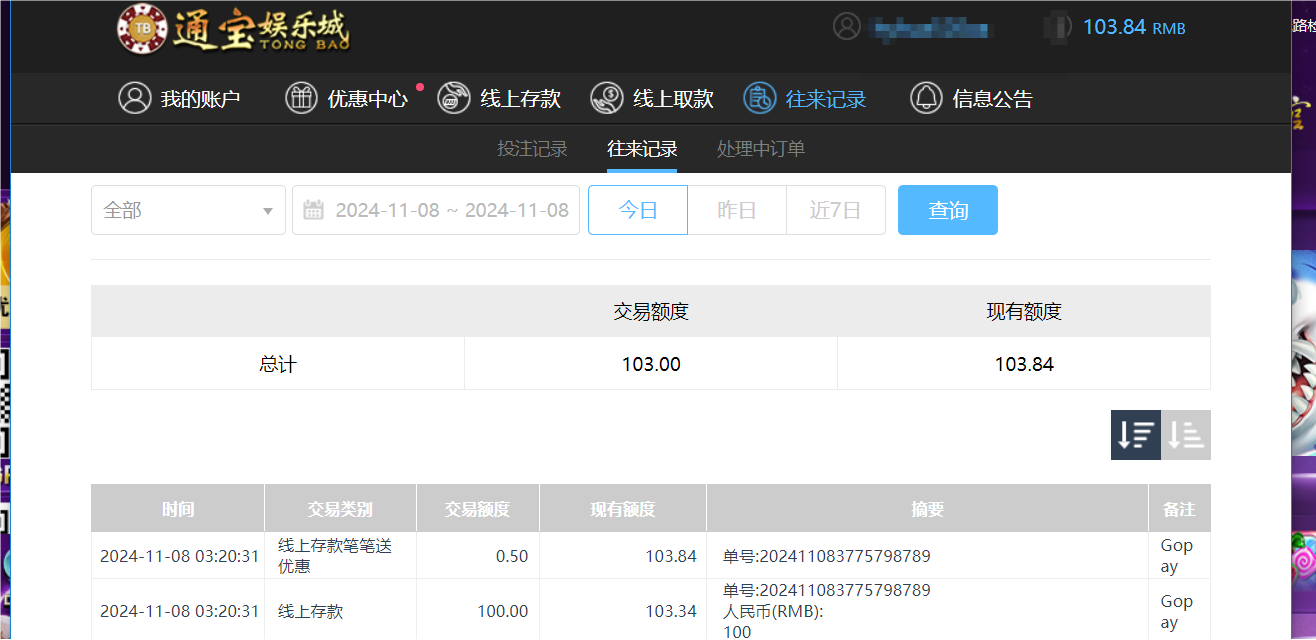Viewport: 1316px width, 640px height.
Task: Click the calendar icon in the date picker
Action: (313, 210)
